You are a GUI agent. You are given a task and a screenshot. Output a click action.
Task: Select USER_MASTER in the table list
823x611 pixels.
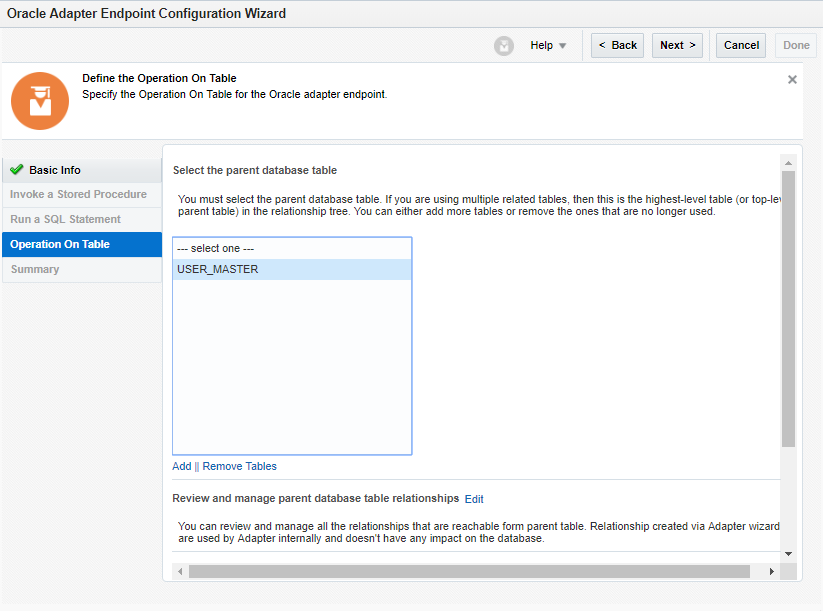tap(292, 269)
